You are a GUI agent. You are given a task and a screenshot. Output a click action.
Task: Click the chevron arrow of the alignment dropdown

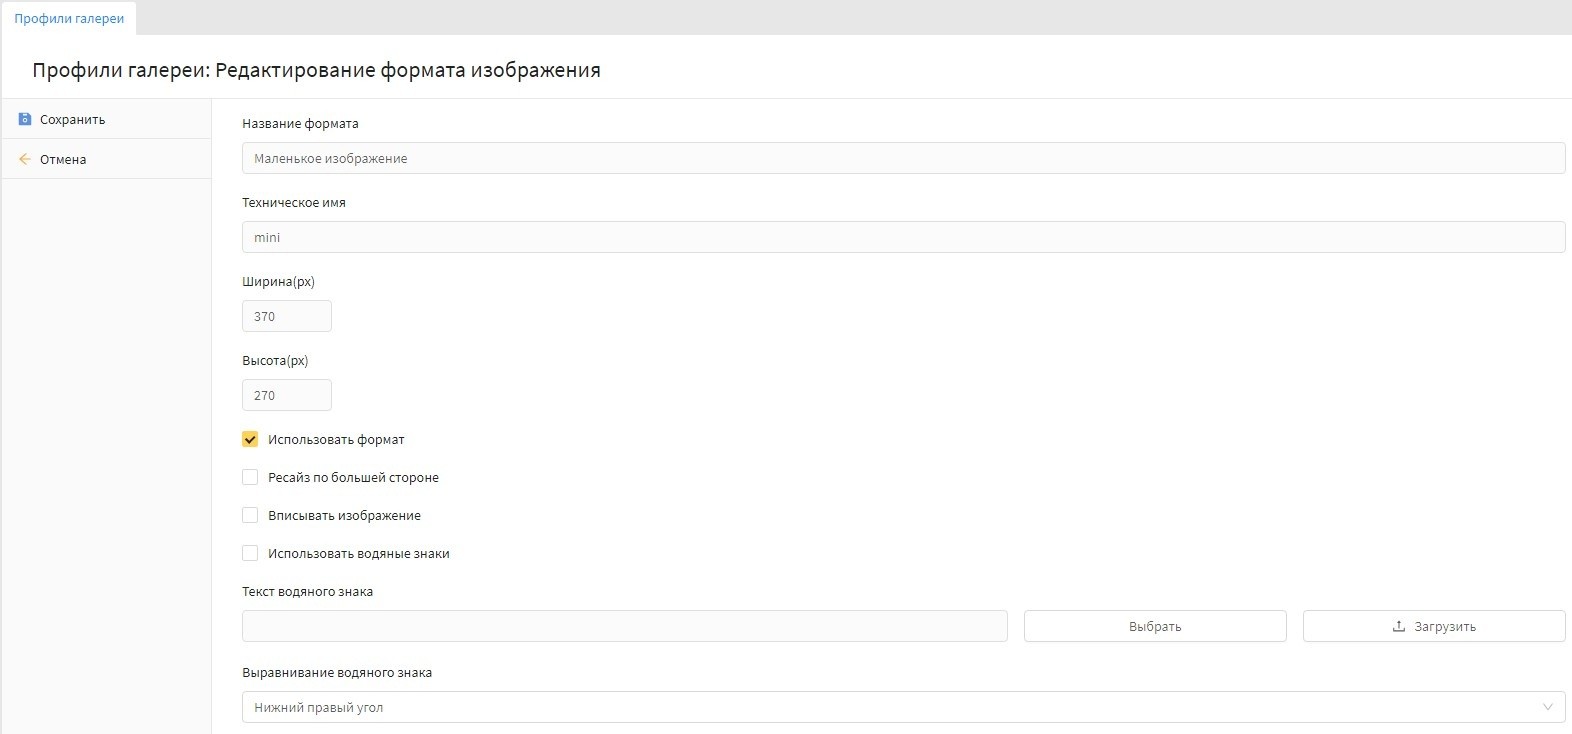[1547, 707]
